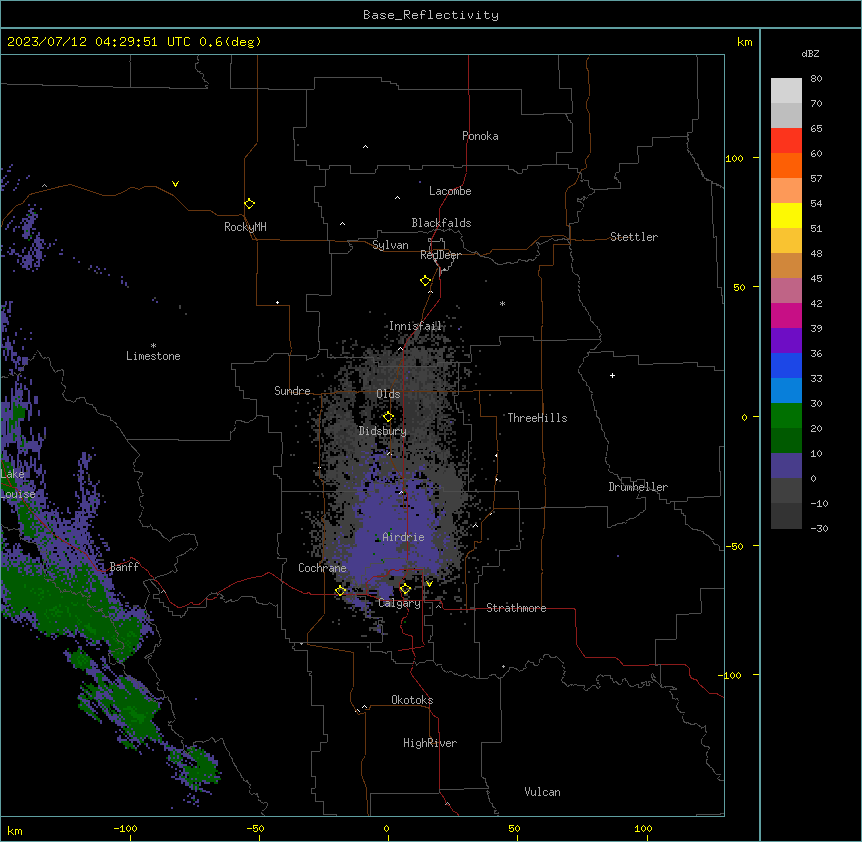Viewport: 862px width, 842px height.
Task: Click the Didsbury town label
Action: tap(383, 431)
